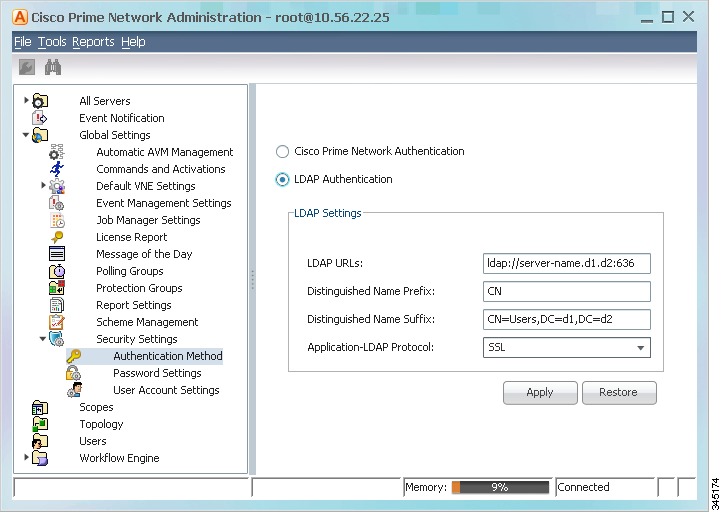Click the Scheme Management clipboard icon
This screenshot has width=721, height=512.
click(57, 322)
